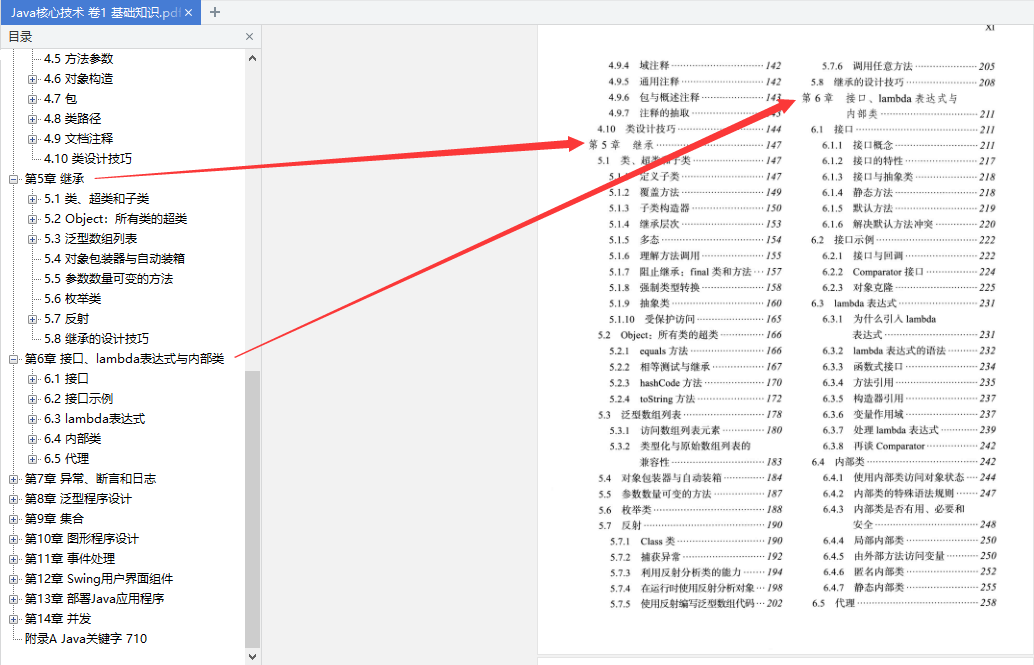1034x665 pixels.
Task: Select bookmark 6.3 lambda表达式
Action: pyautogui.click(x=94, y=419)
